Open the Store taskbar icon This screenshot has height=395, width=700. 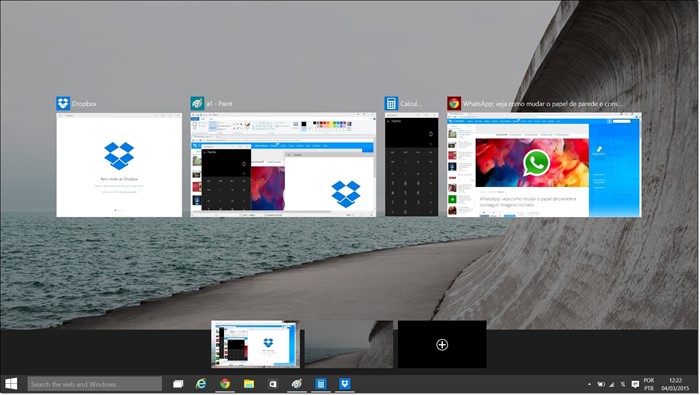click(x=272, y=384)
